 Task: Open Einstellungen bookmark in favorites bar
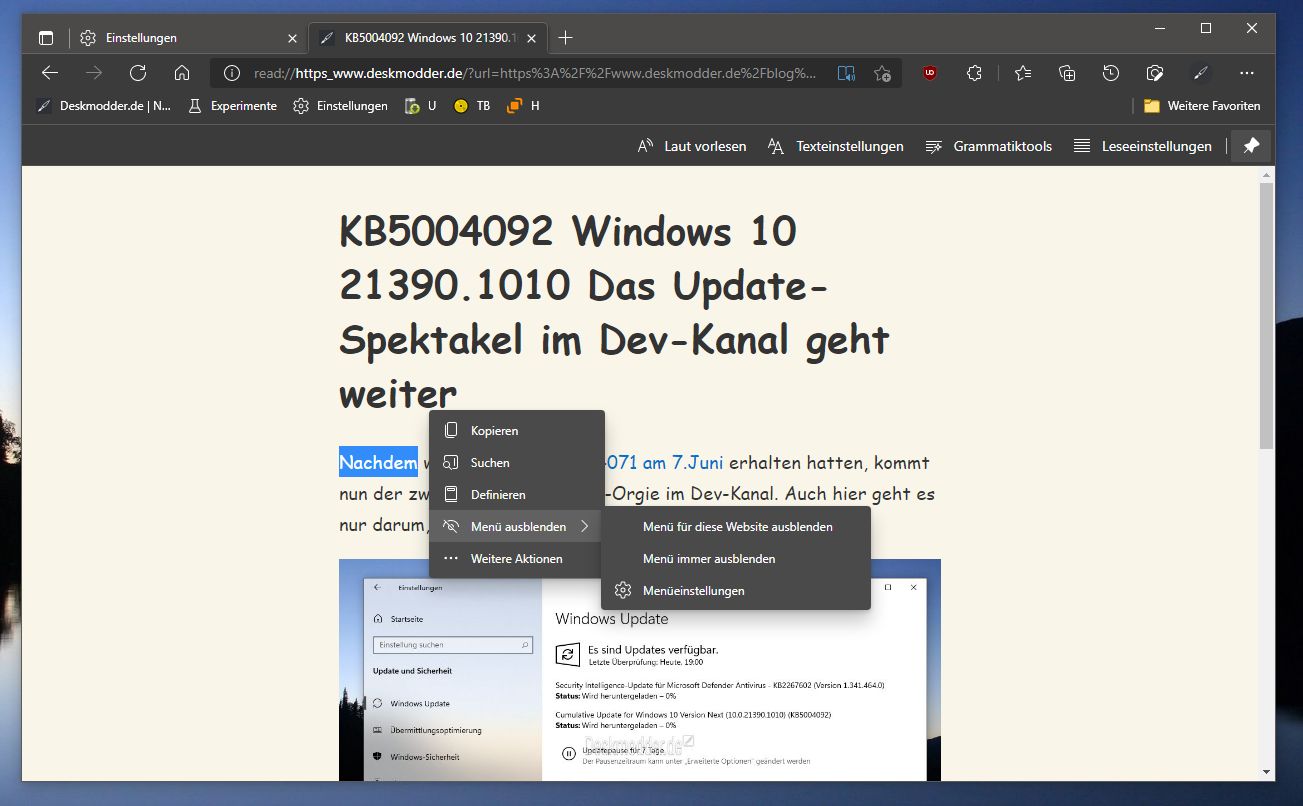click(x=340, y=106)
